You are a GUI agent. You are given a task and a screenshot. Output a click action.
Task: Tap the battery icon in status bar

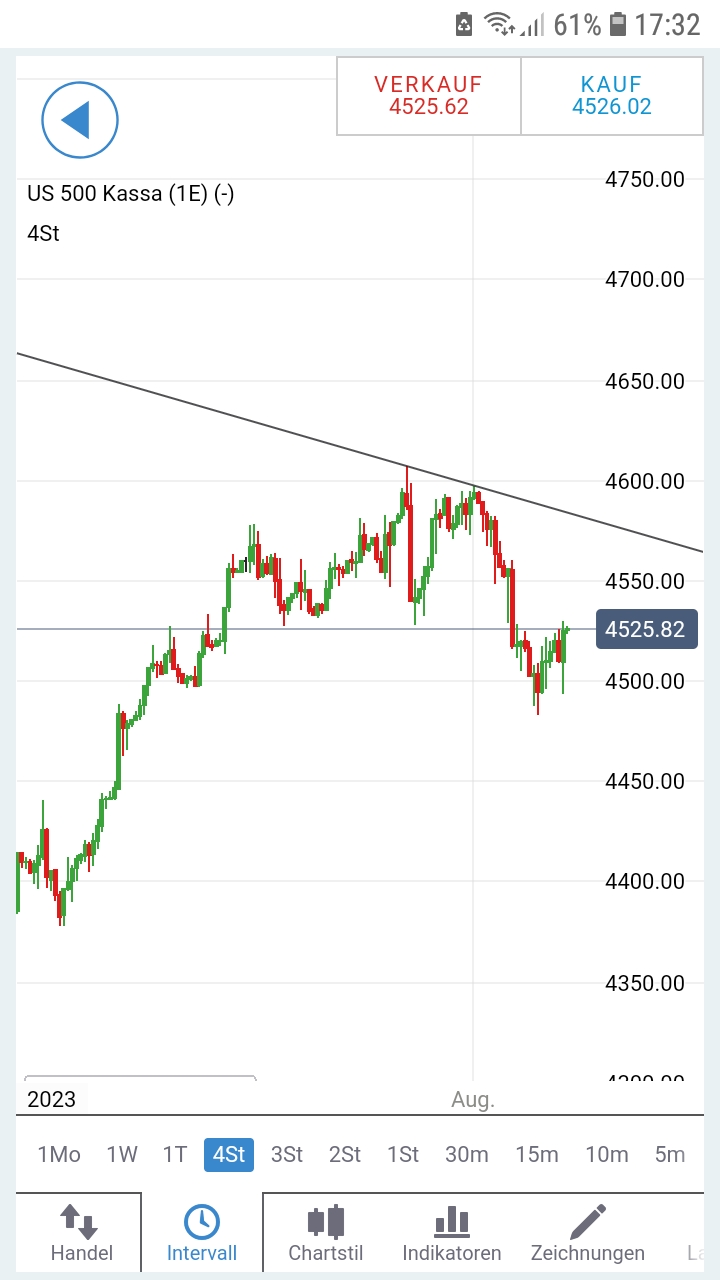pos(617,24)
